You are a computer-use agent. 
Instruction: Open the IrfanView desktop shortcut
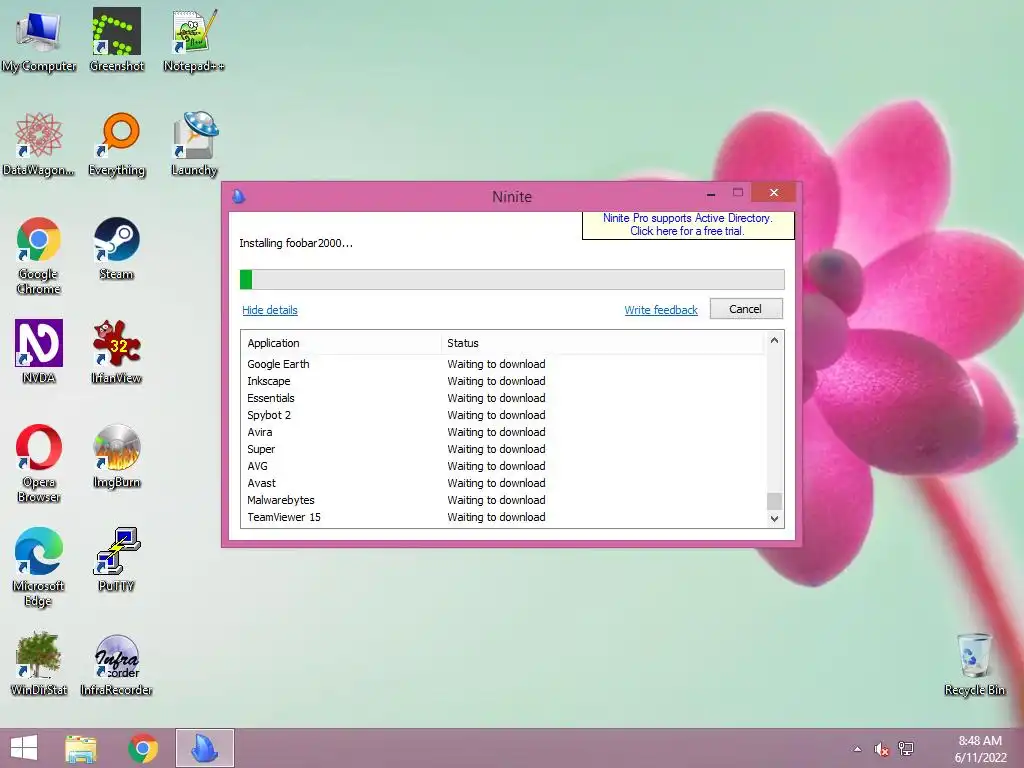(116, 351)
